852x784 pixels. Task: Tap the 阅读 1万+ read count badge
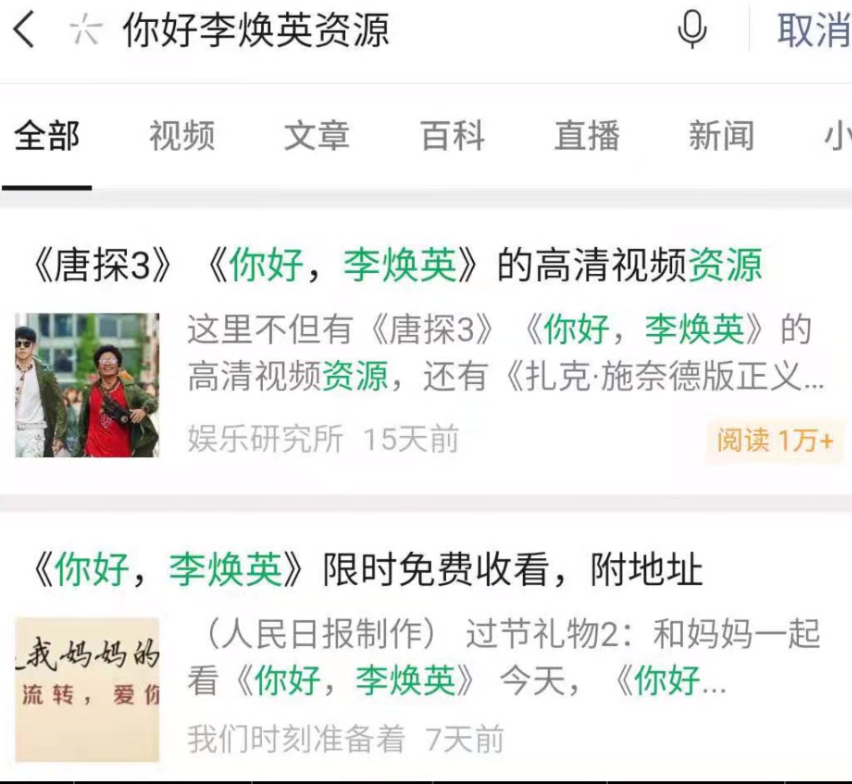tap(775, 440)
